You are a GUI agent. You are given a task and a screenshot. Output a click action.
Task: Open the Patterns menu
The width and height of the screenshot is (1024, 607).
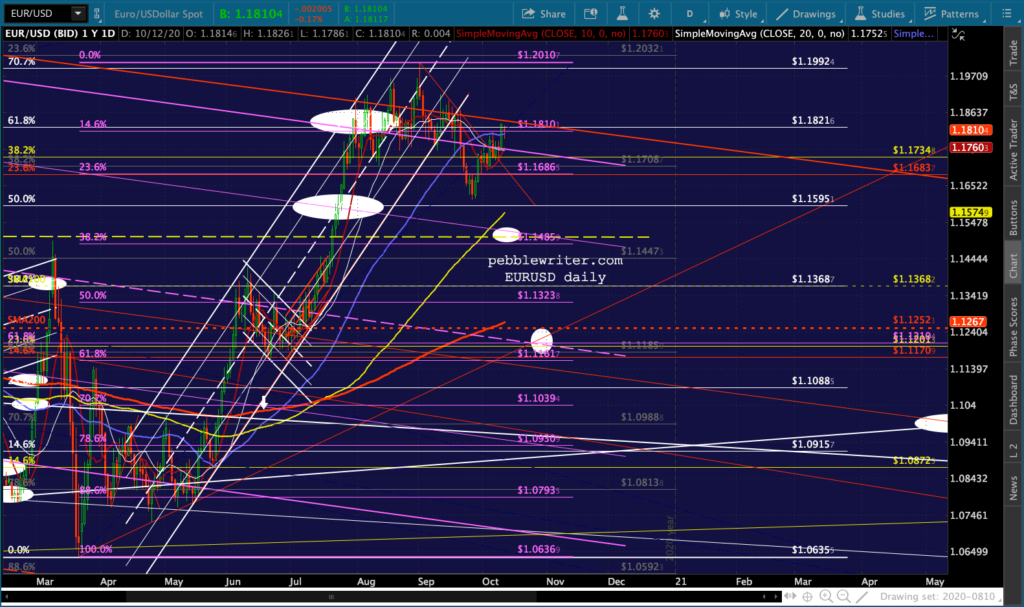point(952,14)
